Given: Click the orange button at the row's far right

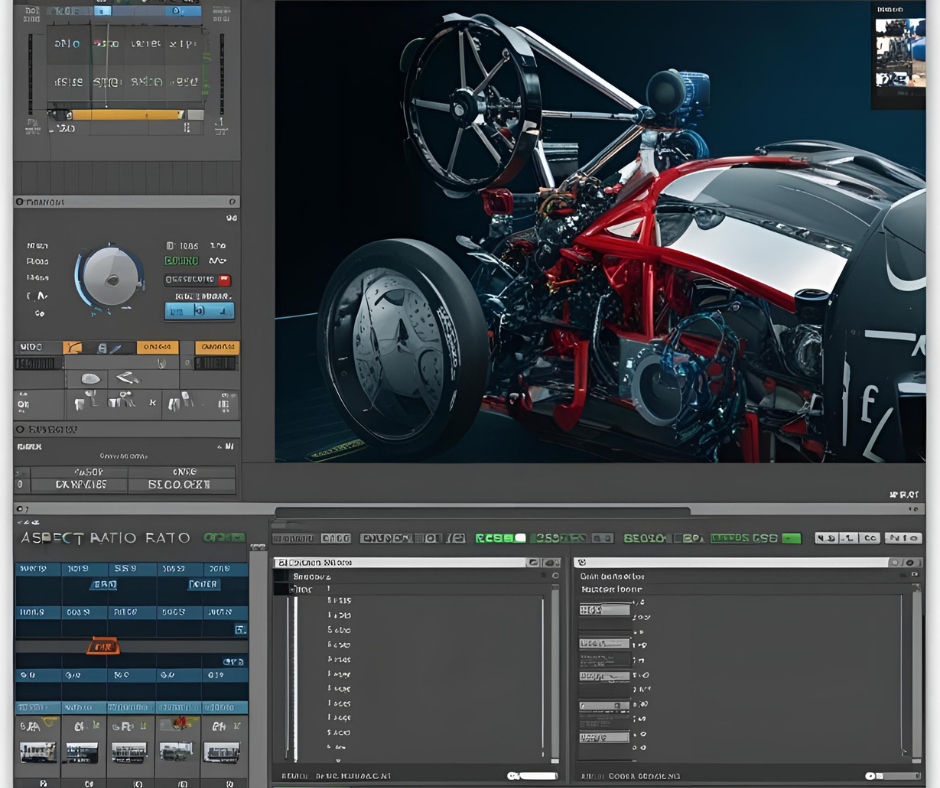Looking at the screenshot, I should [218, 347].
